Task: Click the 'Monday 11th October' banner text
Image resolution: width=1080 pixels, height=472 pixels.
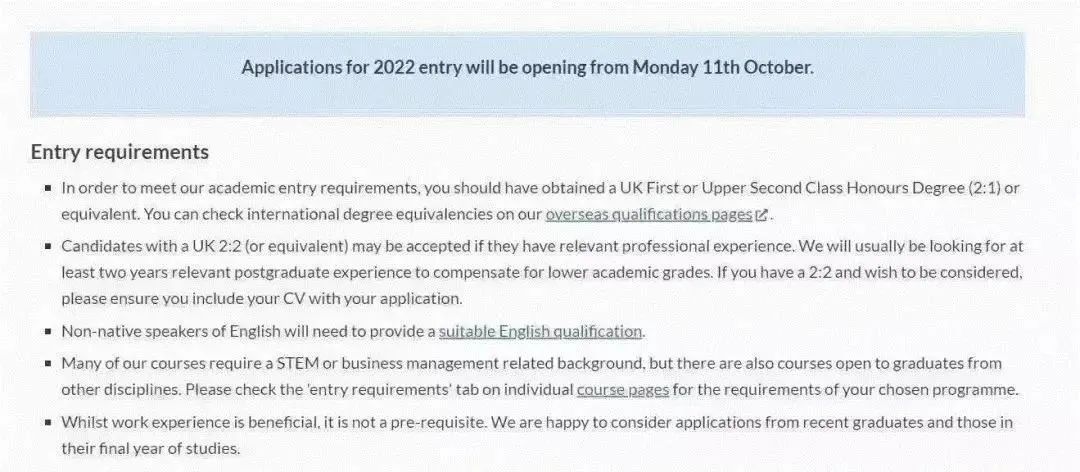Action: click(723, 68)
